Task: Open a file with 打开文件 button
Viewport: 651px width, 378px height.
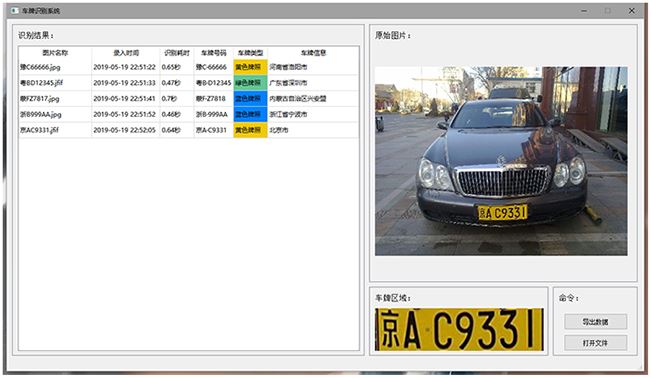Action: point(595,343)
